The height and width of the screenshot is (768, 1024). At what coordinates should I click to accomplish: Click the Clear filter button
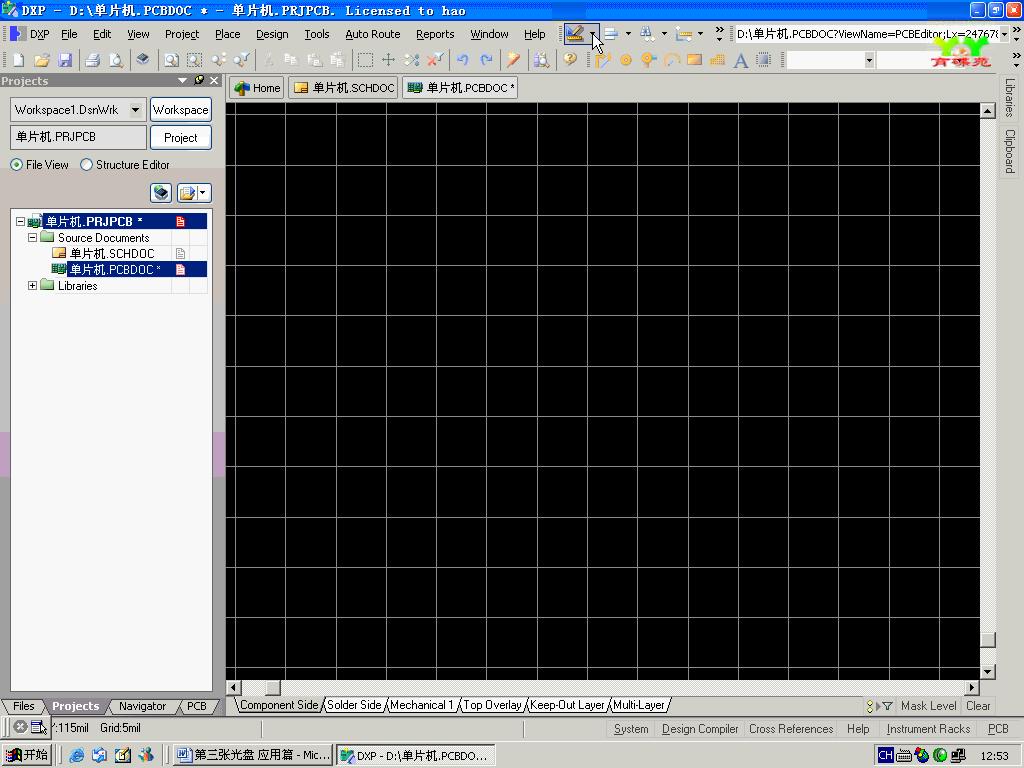coord(978,706)
